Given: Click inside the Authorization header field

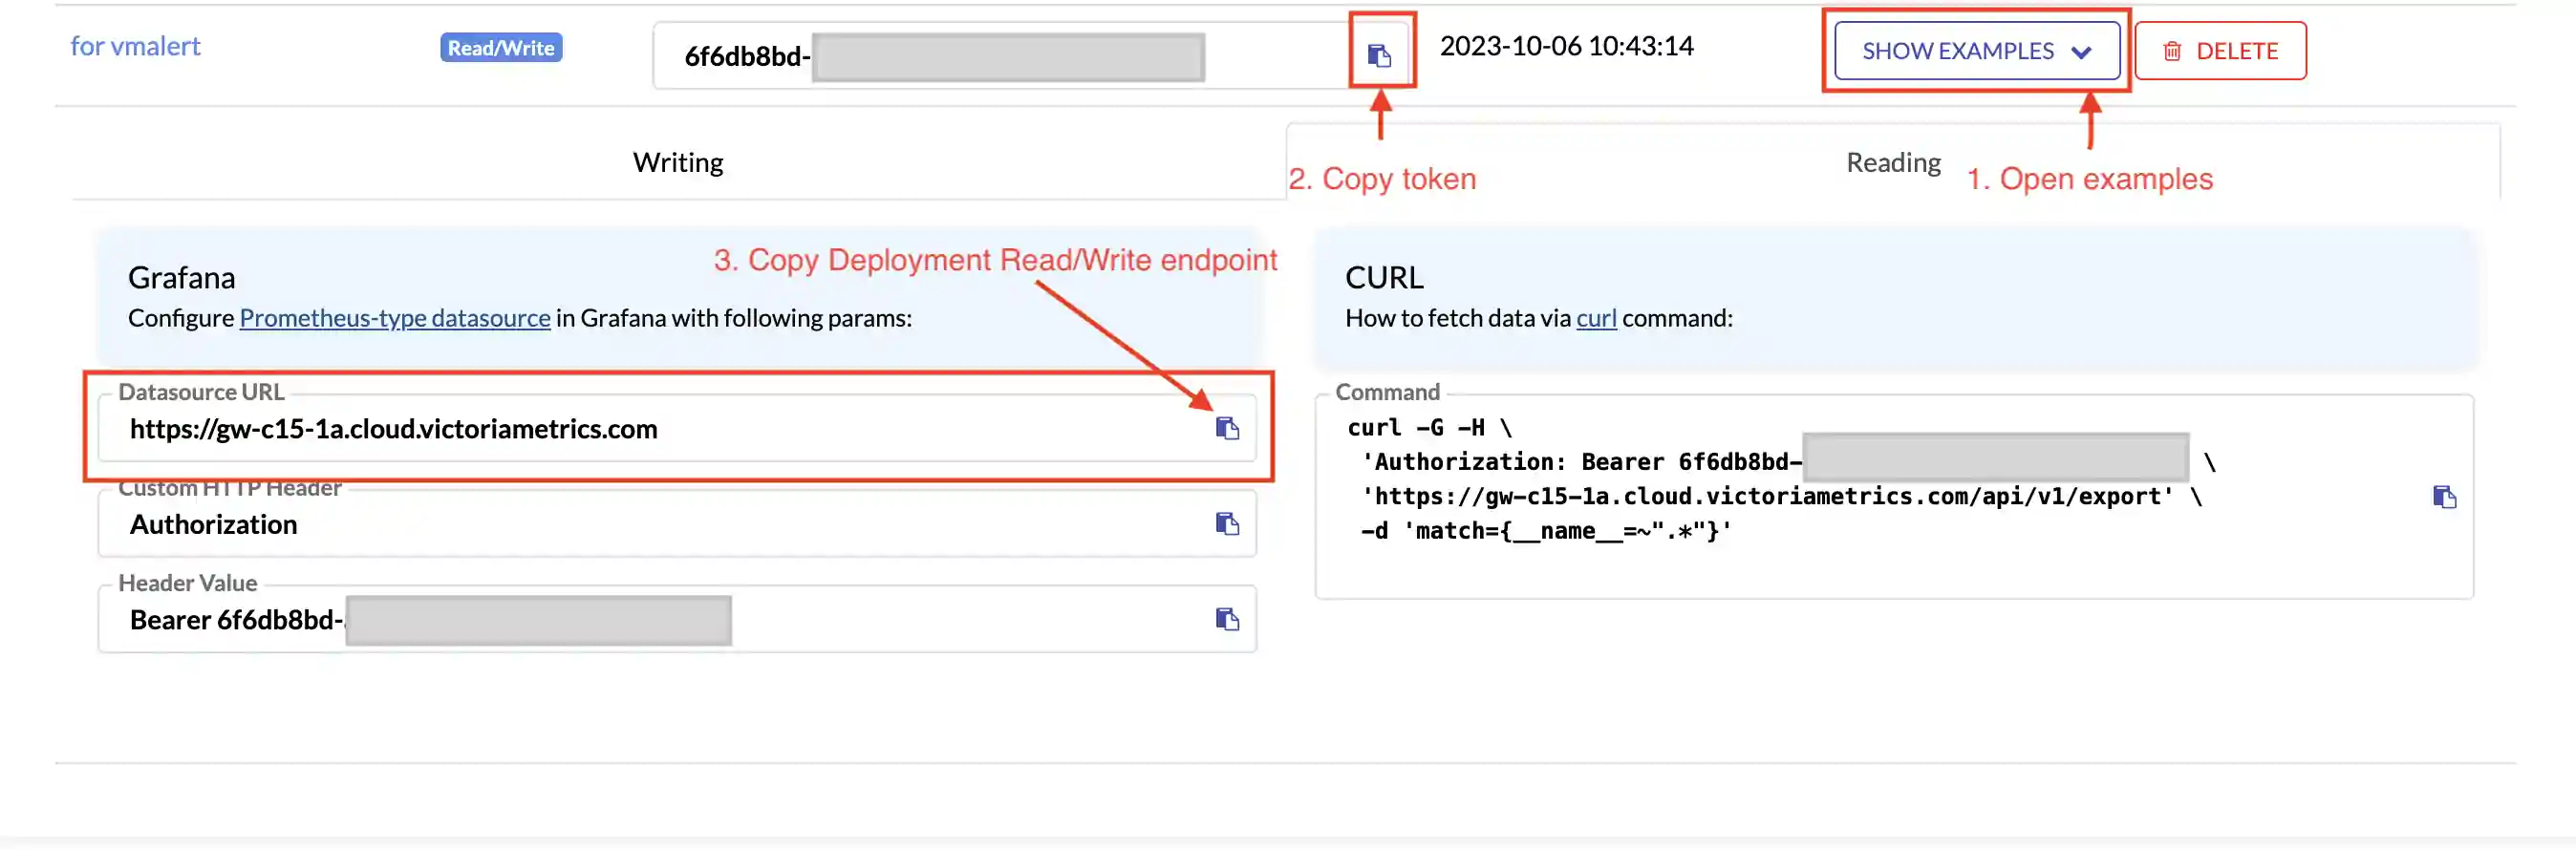Looking at the screenshot, I should [677, 524].
